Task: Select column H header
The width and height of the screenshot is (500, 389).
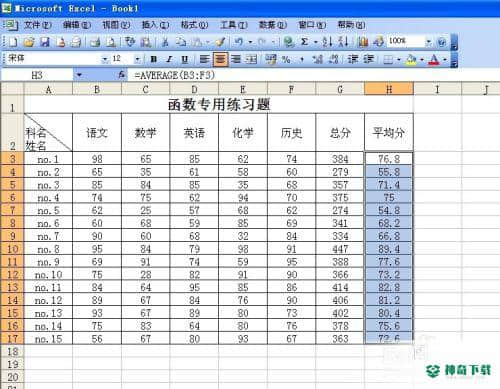Action: click(x=389, y=89)
